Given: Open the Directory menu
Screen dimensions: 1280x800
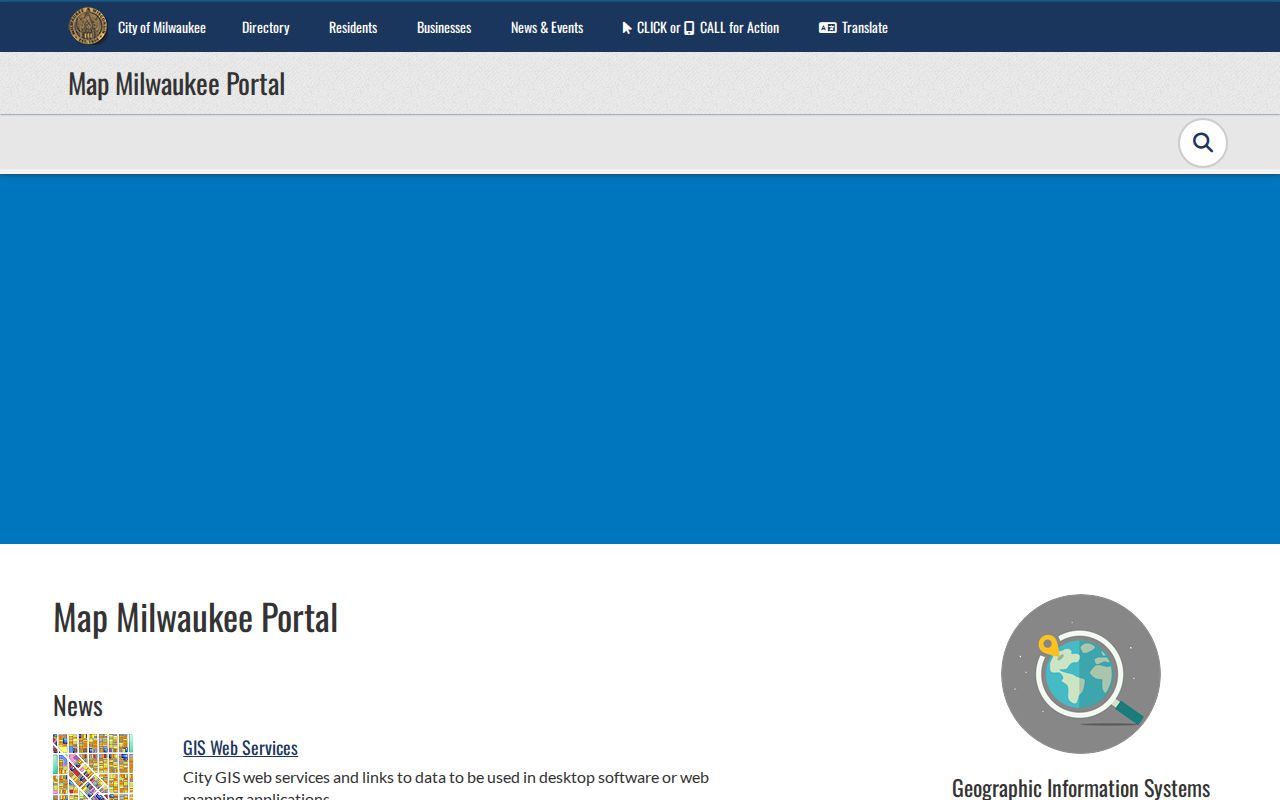Looking at the screenshot, I should [x=266, y=28].
